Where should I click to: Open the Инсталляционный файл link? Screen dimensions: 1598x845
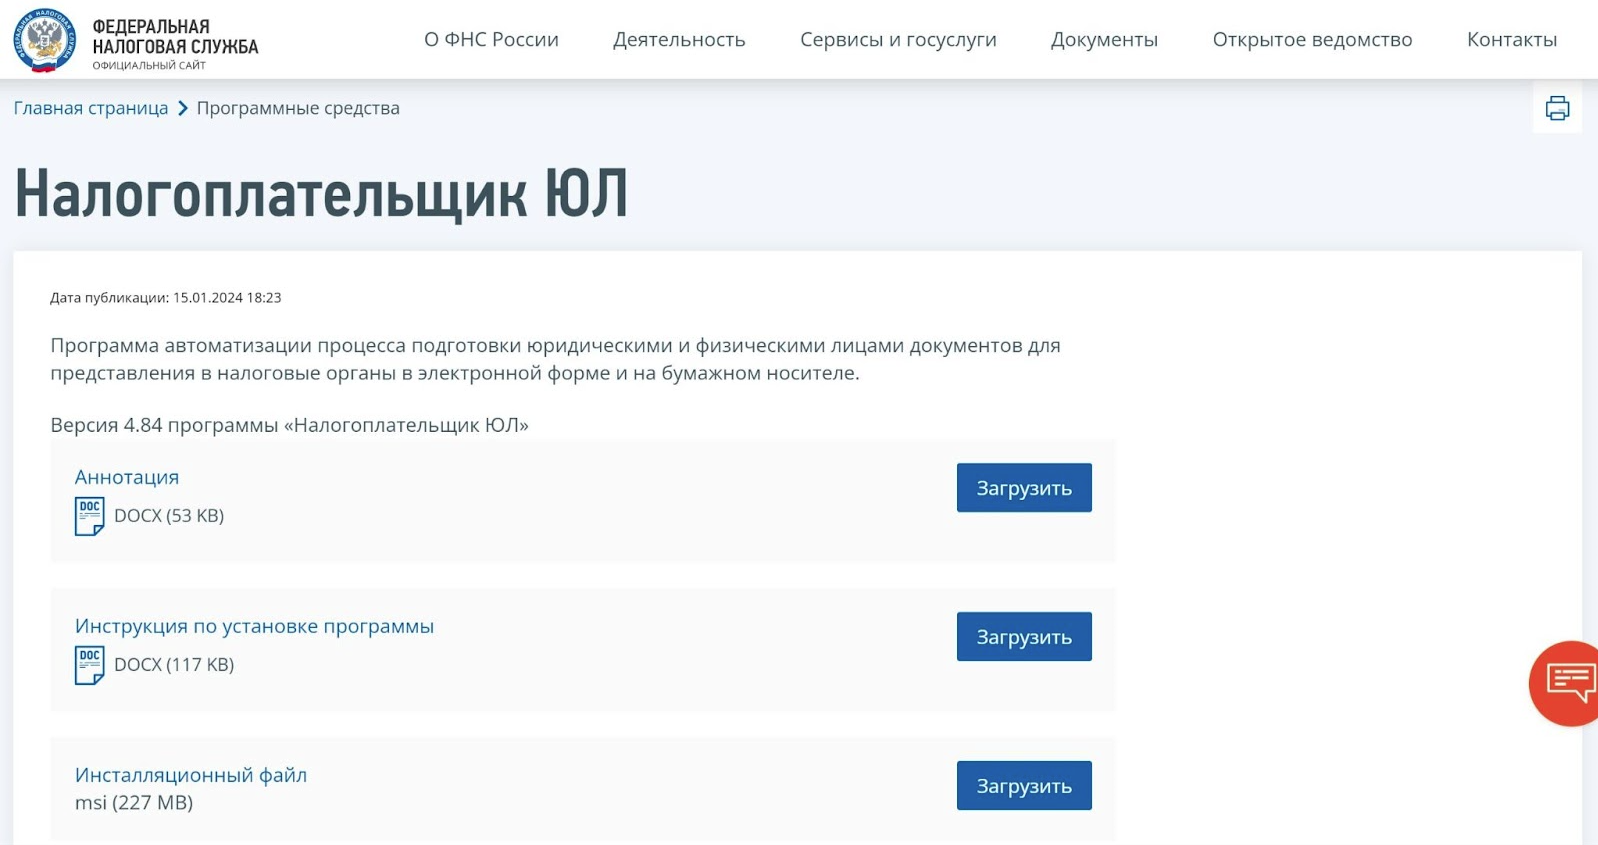(x=191, y=775)
